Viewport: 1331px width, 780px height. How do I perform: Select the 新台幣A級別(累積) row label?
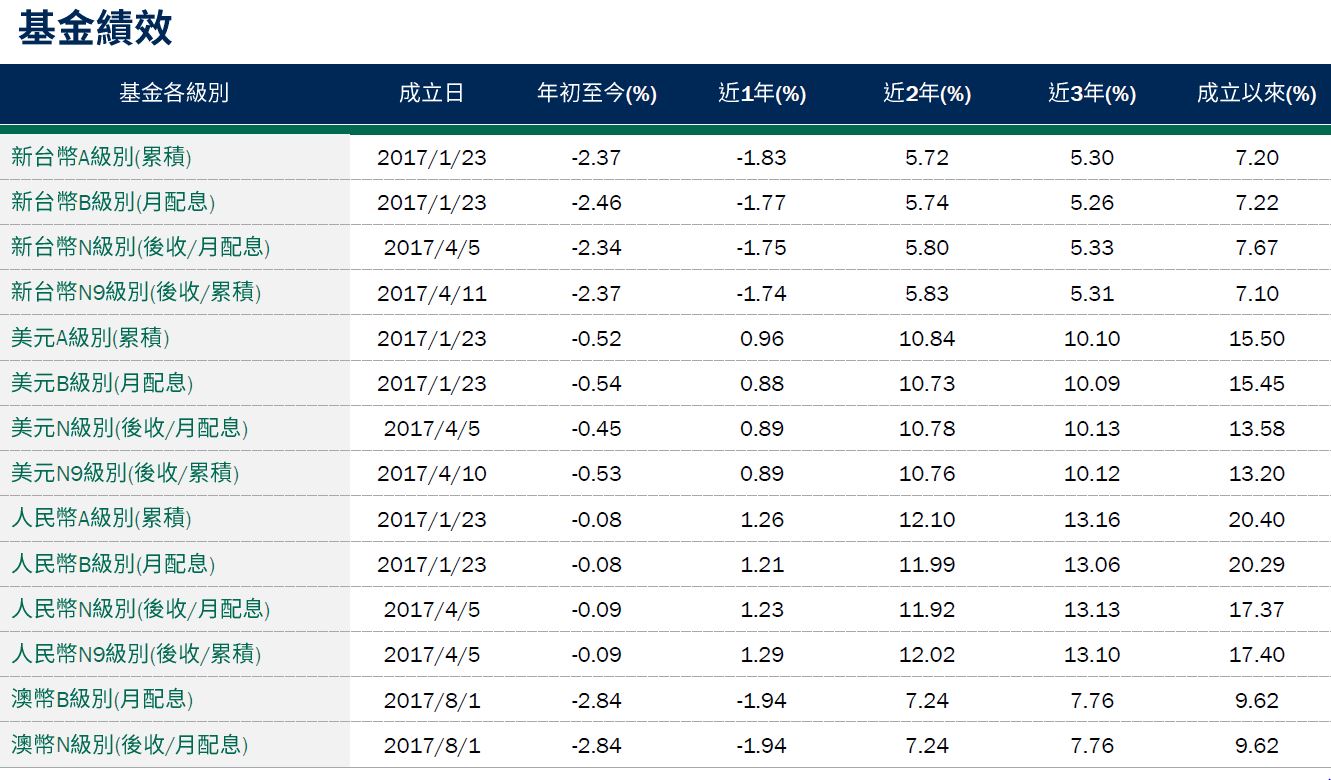(x=101, y=157)
